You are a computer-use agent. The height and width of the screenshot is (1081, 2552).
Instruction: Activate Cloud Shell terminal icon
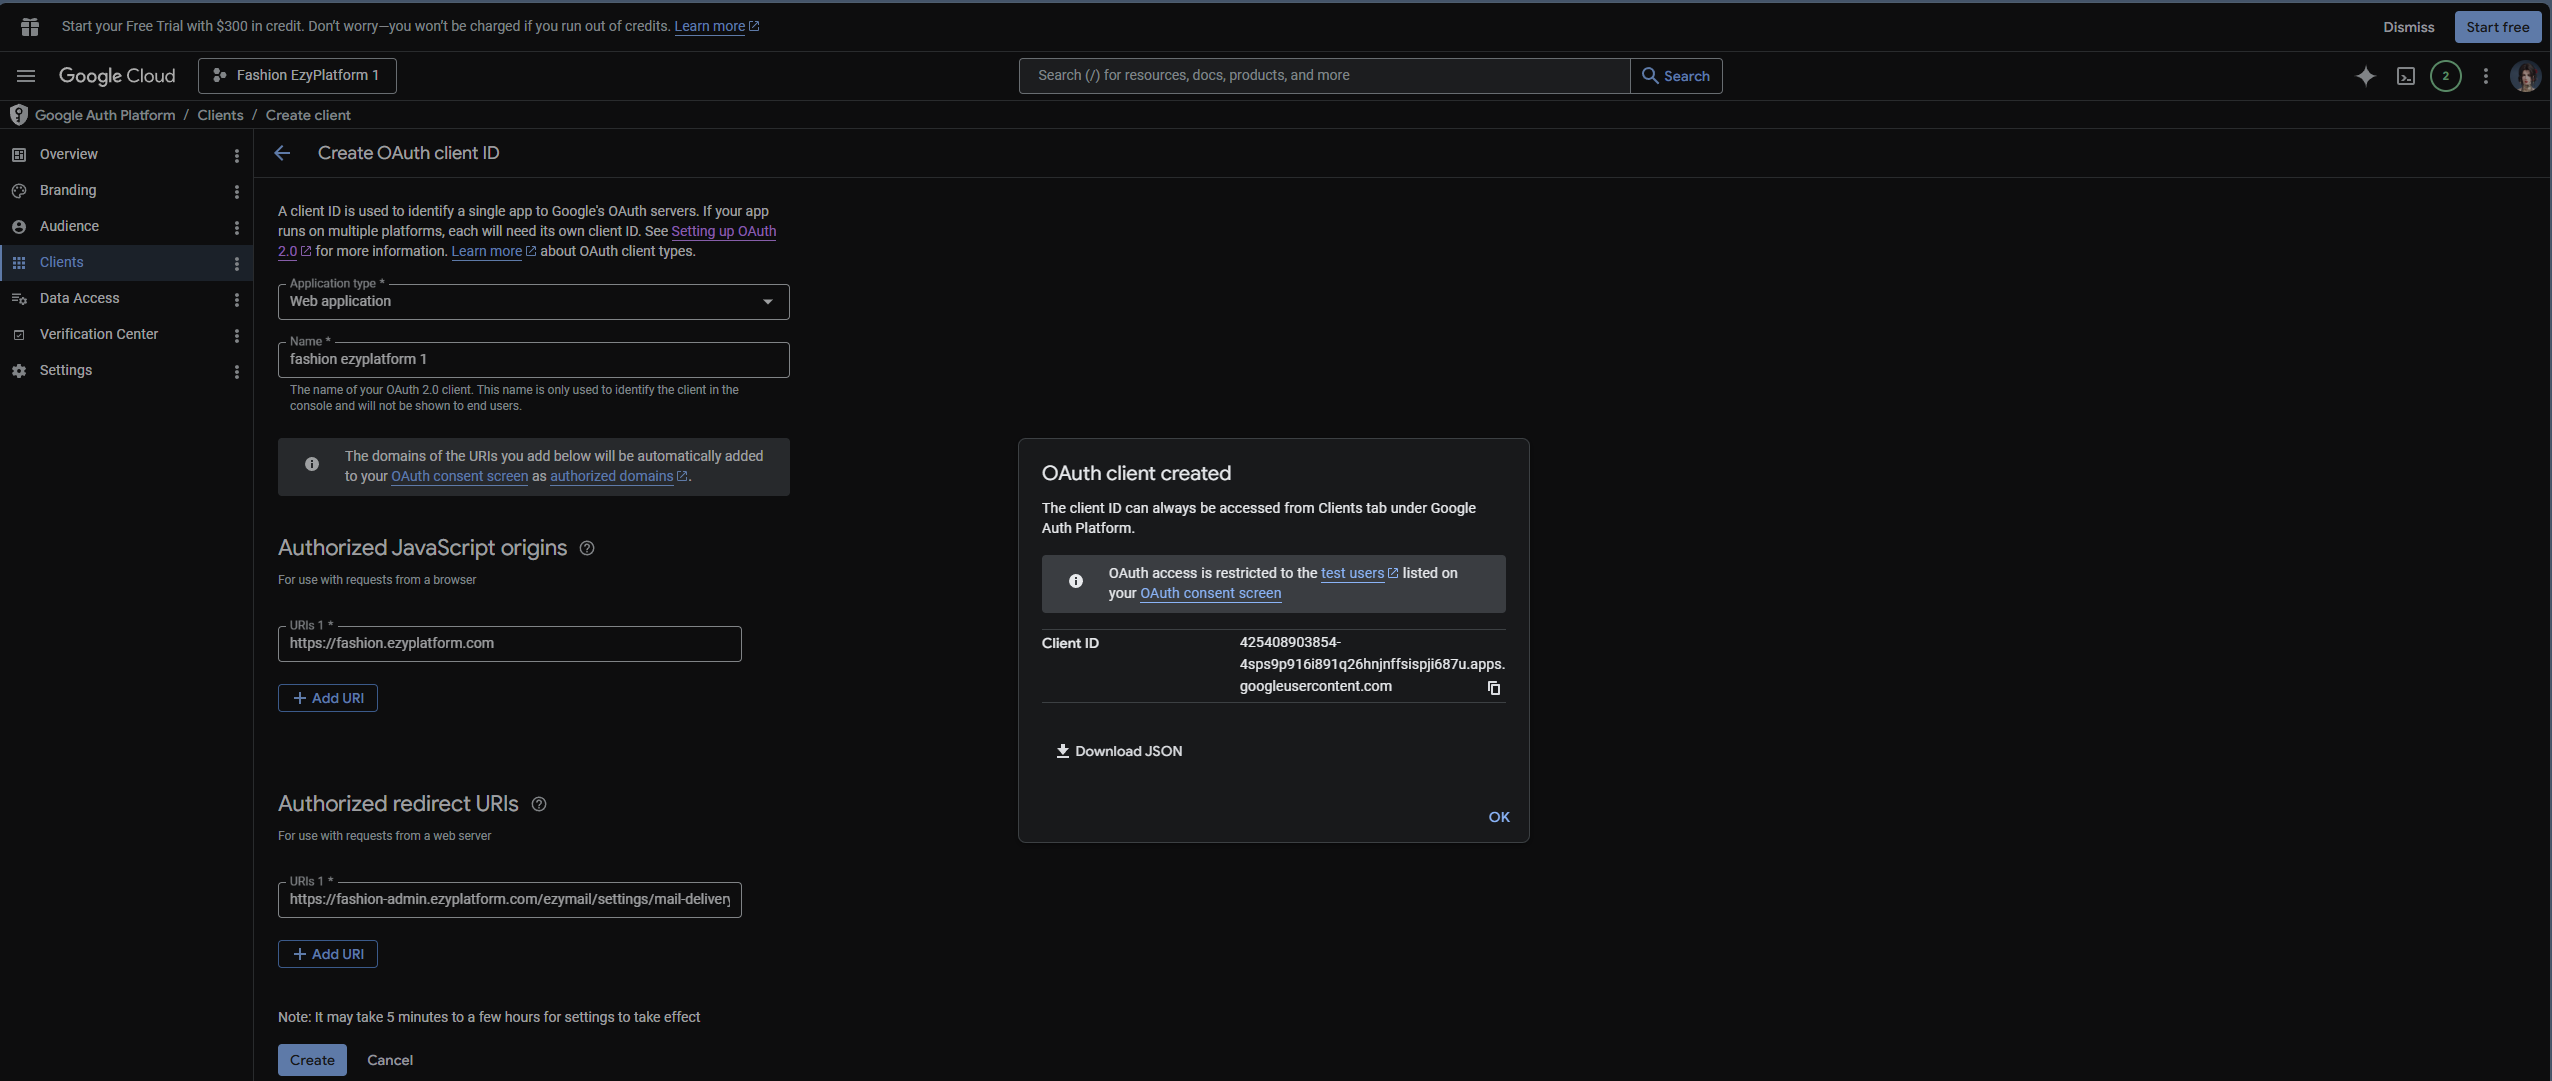click(2406, 76)
